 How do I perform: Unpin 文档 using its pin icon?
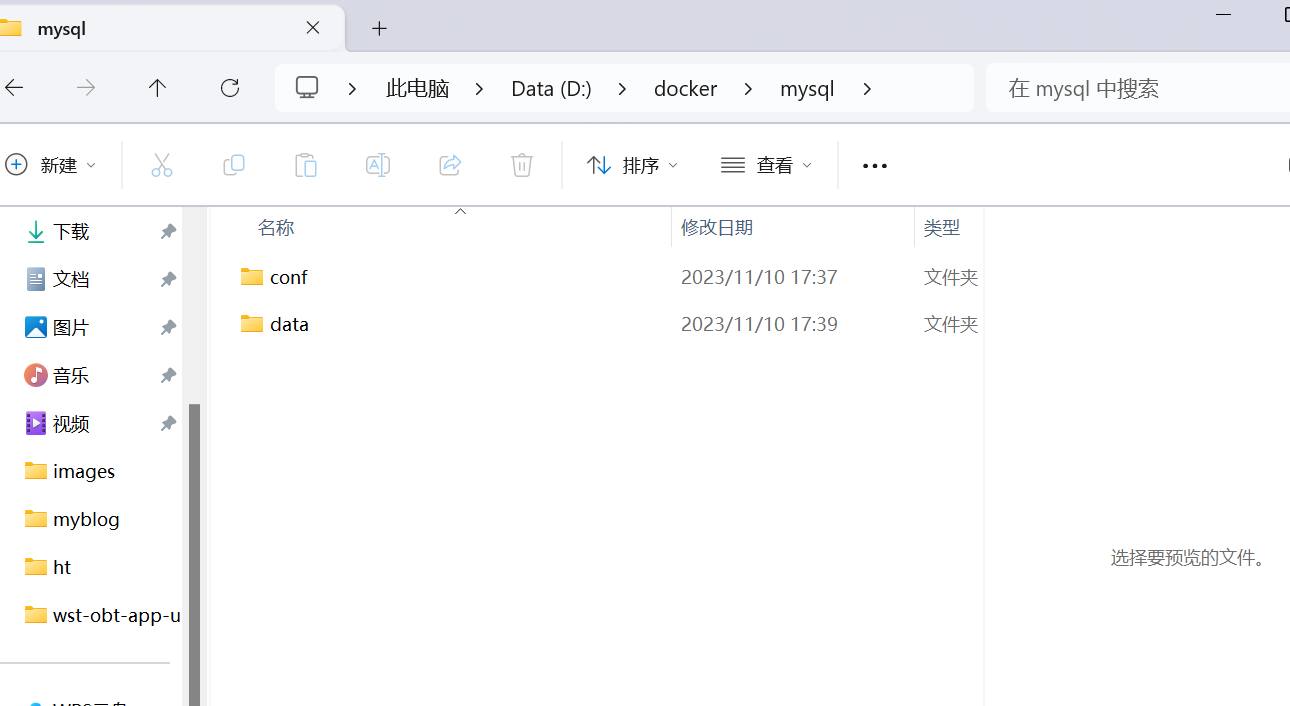tap(168, 279)
